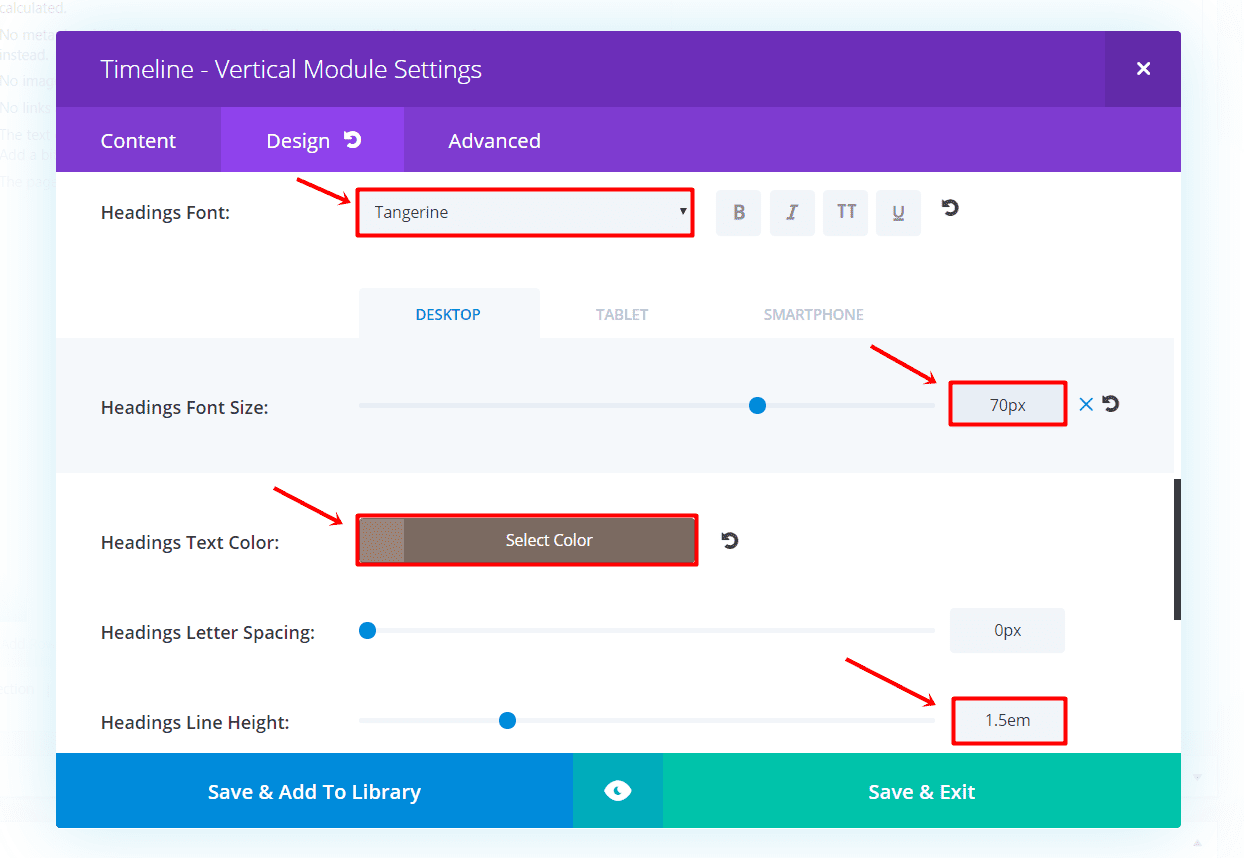The height and width of the screenshot is (858, 1244).
Task: Click the Headings Line Height input field
Action: pos(1007,721)
